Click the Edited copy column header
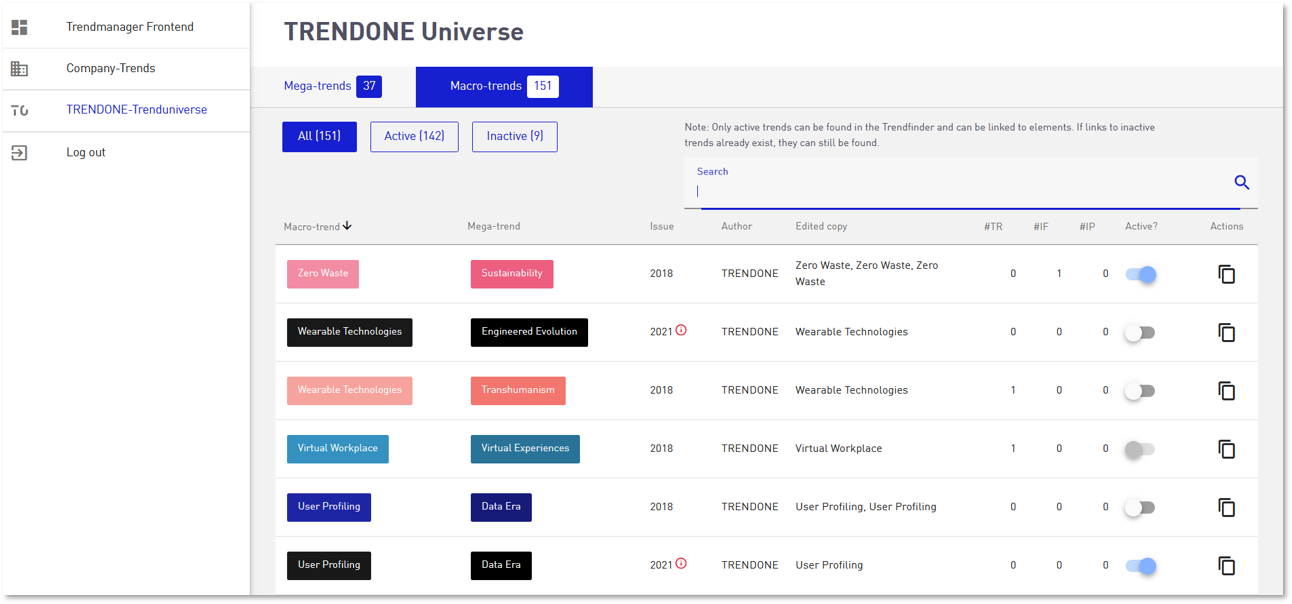 pos(821,227)
